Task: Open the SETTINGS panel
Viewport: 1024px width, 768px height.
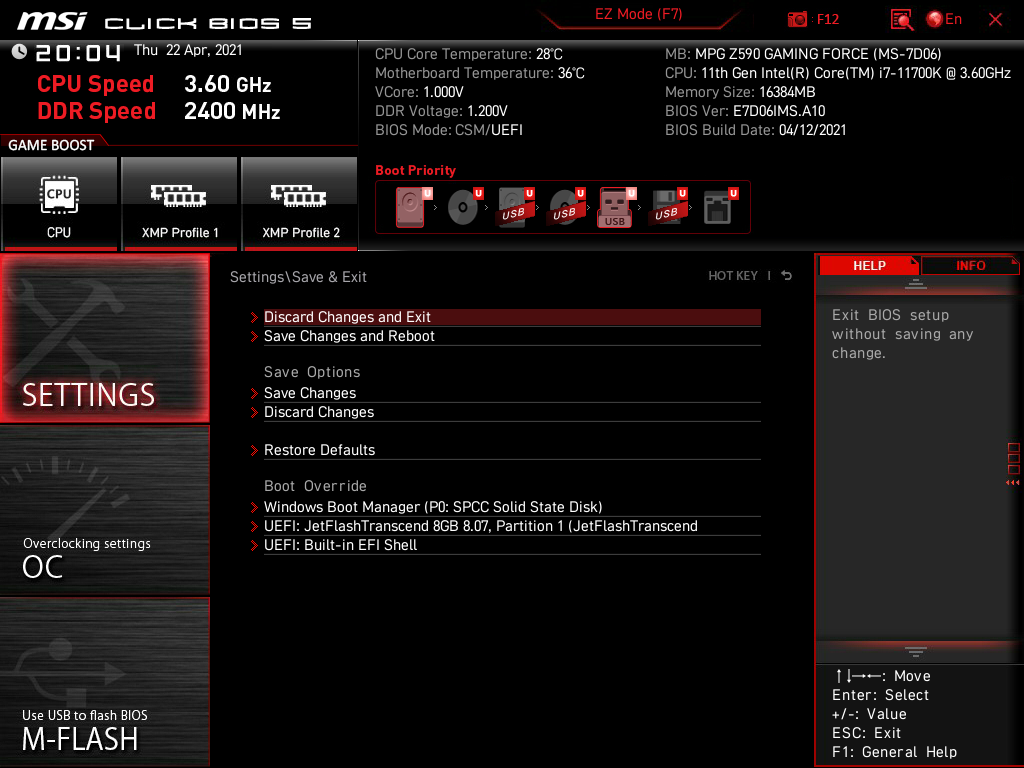Action: click(104, 338)
